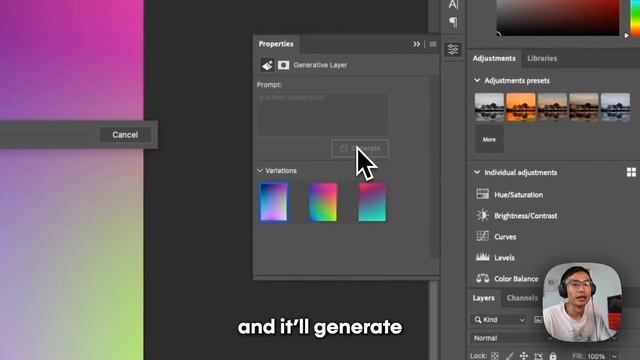Click the Brightness/Contrast label
640x360 pixels.
[525, 216]
